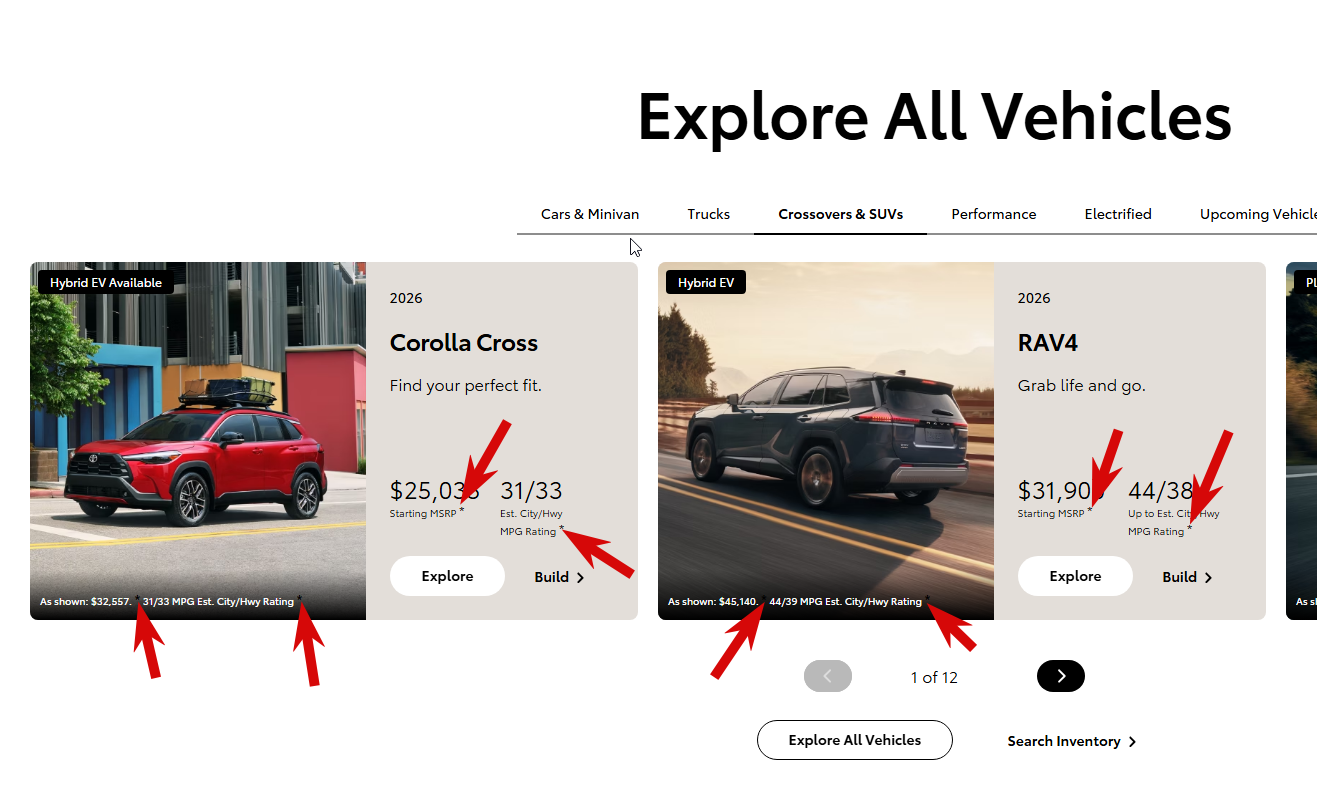Click Explore button for RAV4
Screen dimensions: 1317x800
1075,576
